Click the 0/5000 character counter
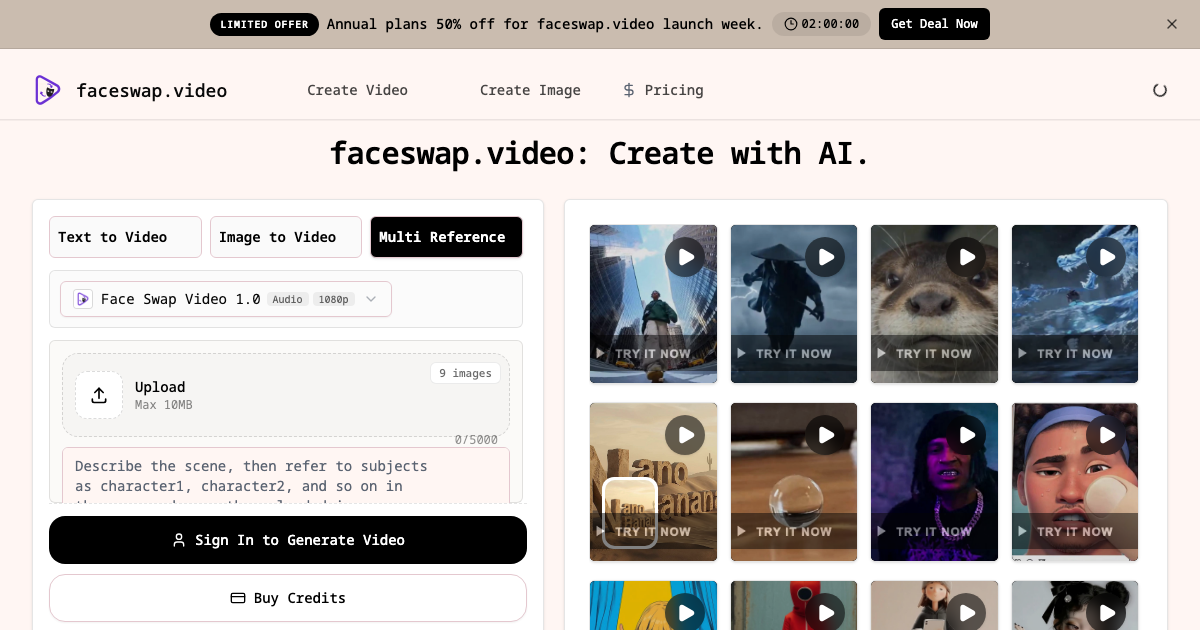Viewport: 1200px width, 630px height. (476, 440)
